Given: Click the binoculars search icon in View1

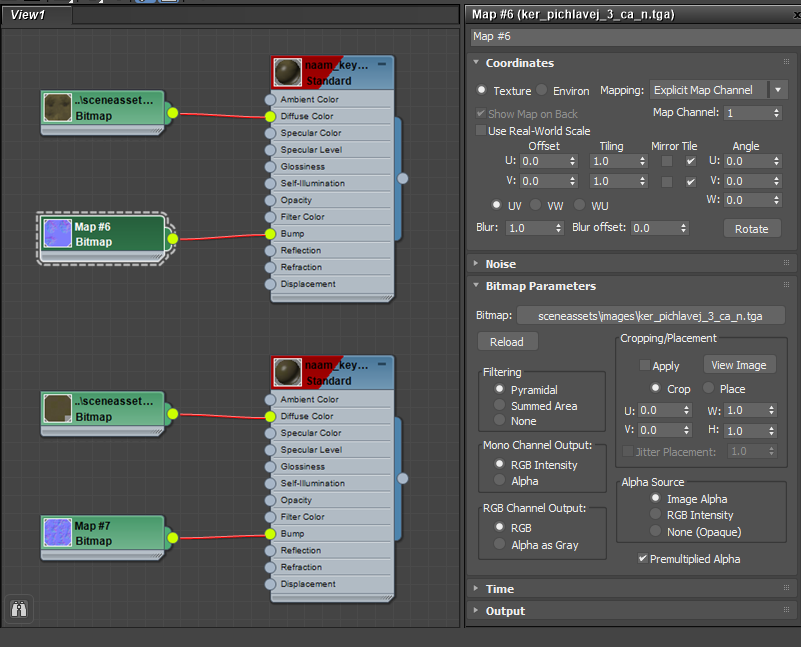Looking at the screenshot, I should pyautogui.click(x=19, y=609).
